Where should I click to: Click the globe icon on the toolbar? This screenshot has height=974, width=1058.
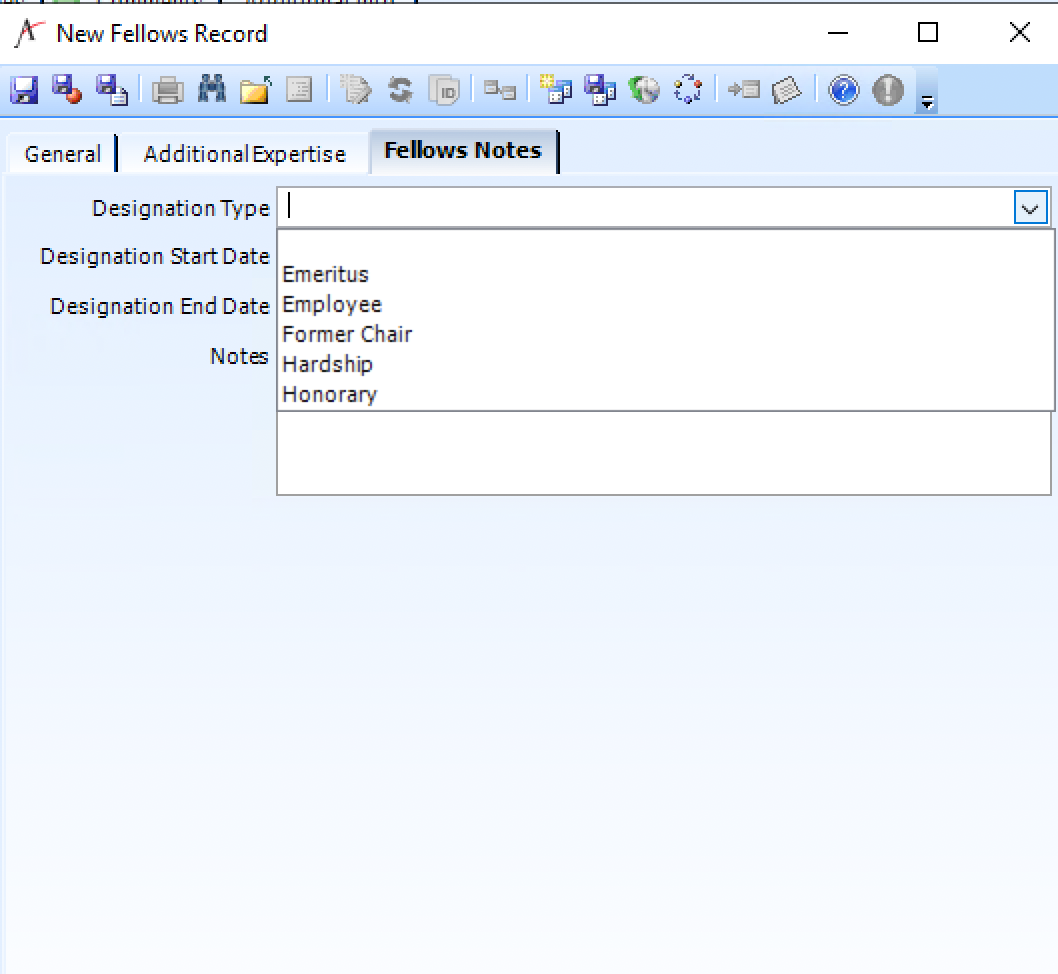[x=645, y=90]
